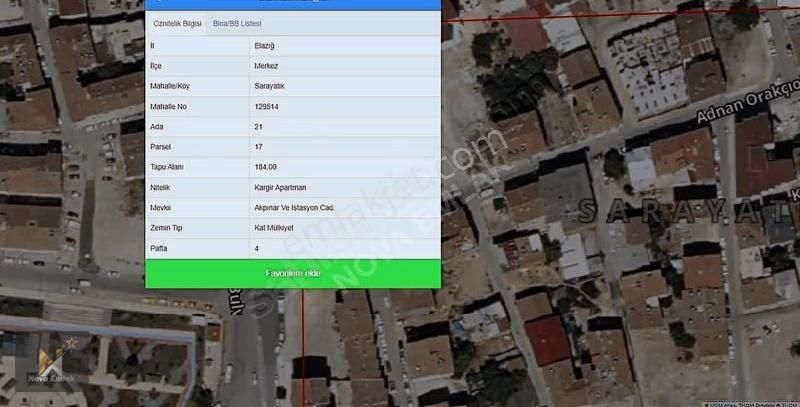Screen dimensions: 800x407
Task: Select the Öznitelik Bilgisi tab
Action: point(175,22)
